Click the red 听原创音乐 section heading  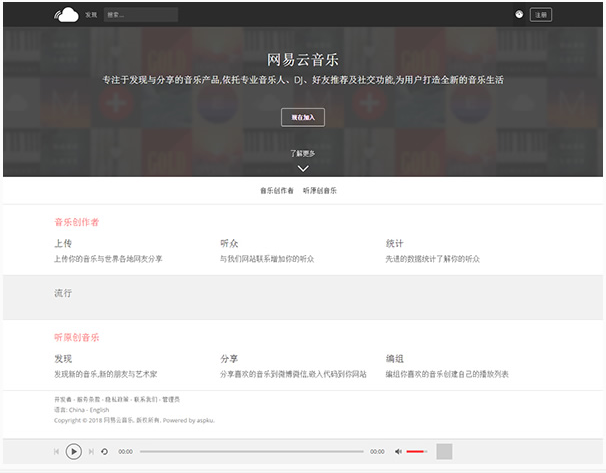point(77,337)
